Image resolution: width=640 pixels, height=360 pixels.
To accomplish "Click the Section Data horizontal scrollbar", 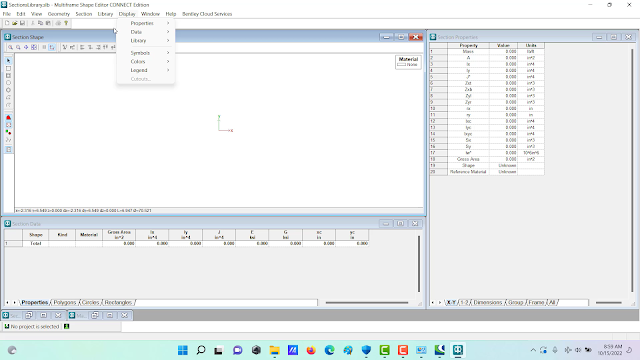I will click(367, 303).
